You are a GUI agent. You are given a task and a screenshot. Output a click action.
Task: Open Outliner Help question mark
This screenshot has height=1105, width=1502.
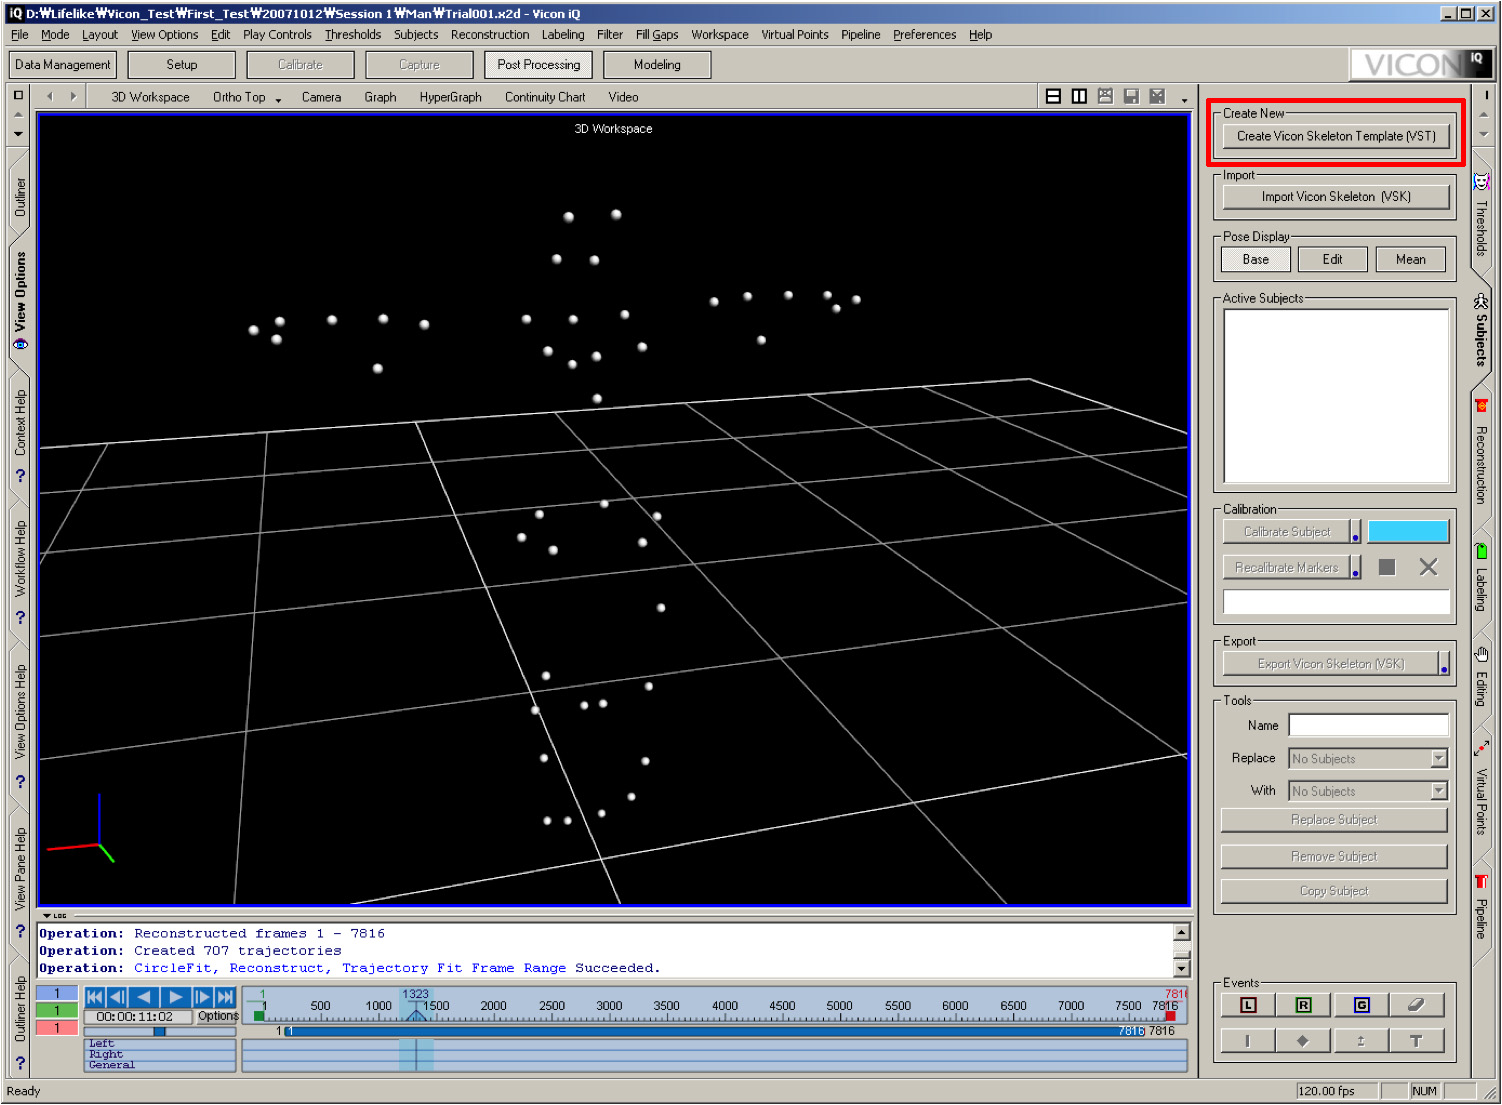(20, 1063)
